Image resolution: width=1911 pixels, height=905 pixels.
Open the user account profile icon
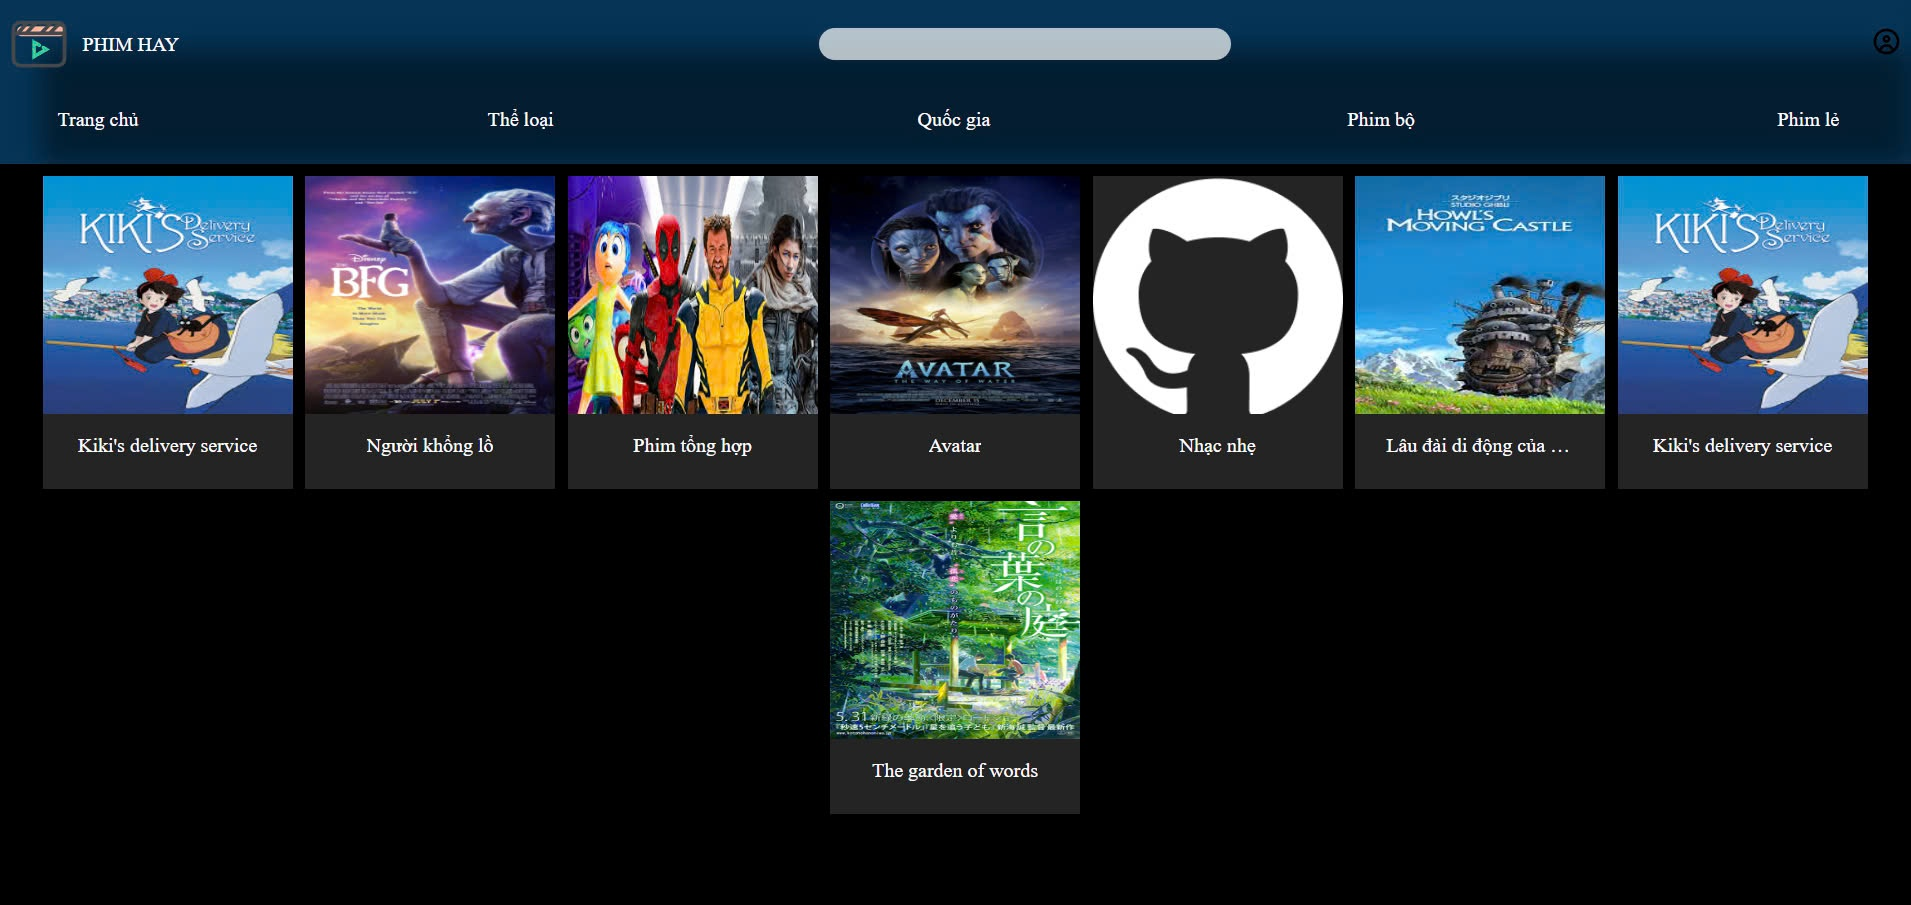[x=1886, y=42]
